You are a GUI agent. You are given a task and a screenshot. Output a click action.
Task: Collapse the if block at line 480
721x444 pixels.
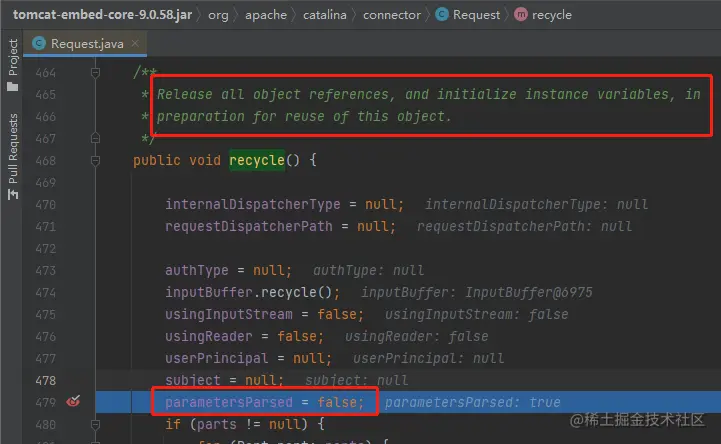tap(95, 424)
